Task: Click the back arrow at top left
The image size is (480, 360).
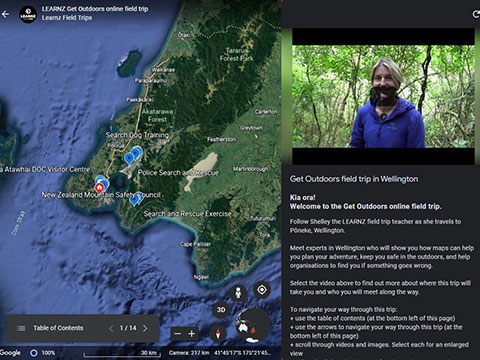Action: click(5, 14)
